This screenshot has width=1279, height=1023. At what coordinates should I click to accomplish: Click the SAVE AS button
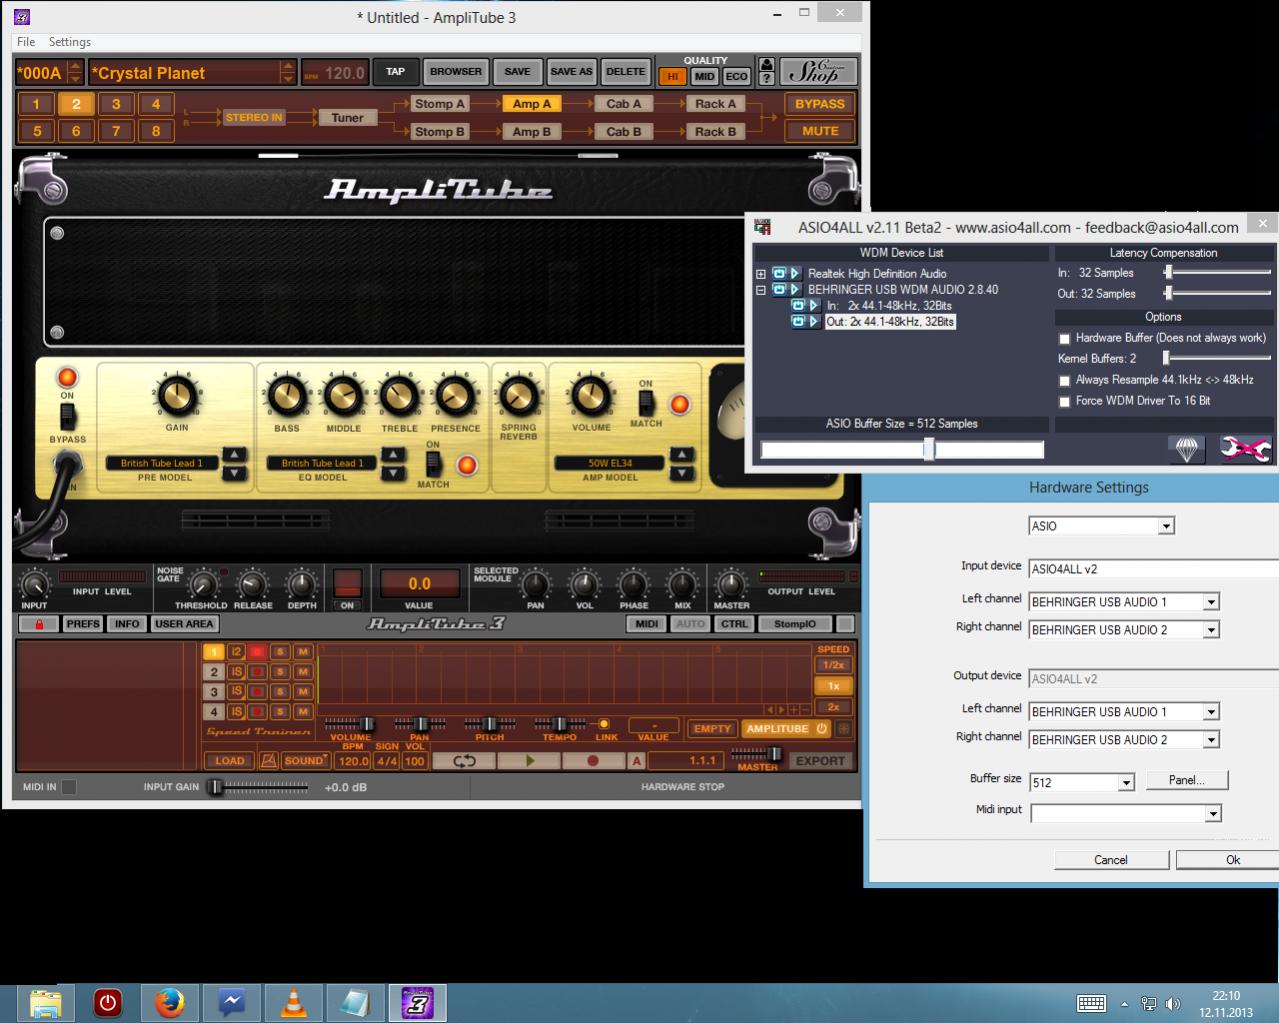click(x=571, y=72)
